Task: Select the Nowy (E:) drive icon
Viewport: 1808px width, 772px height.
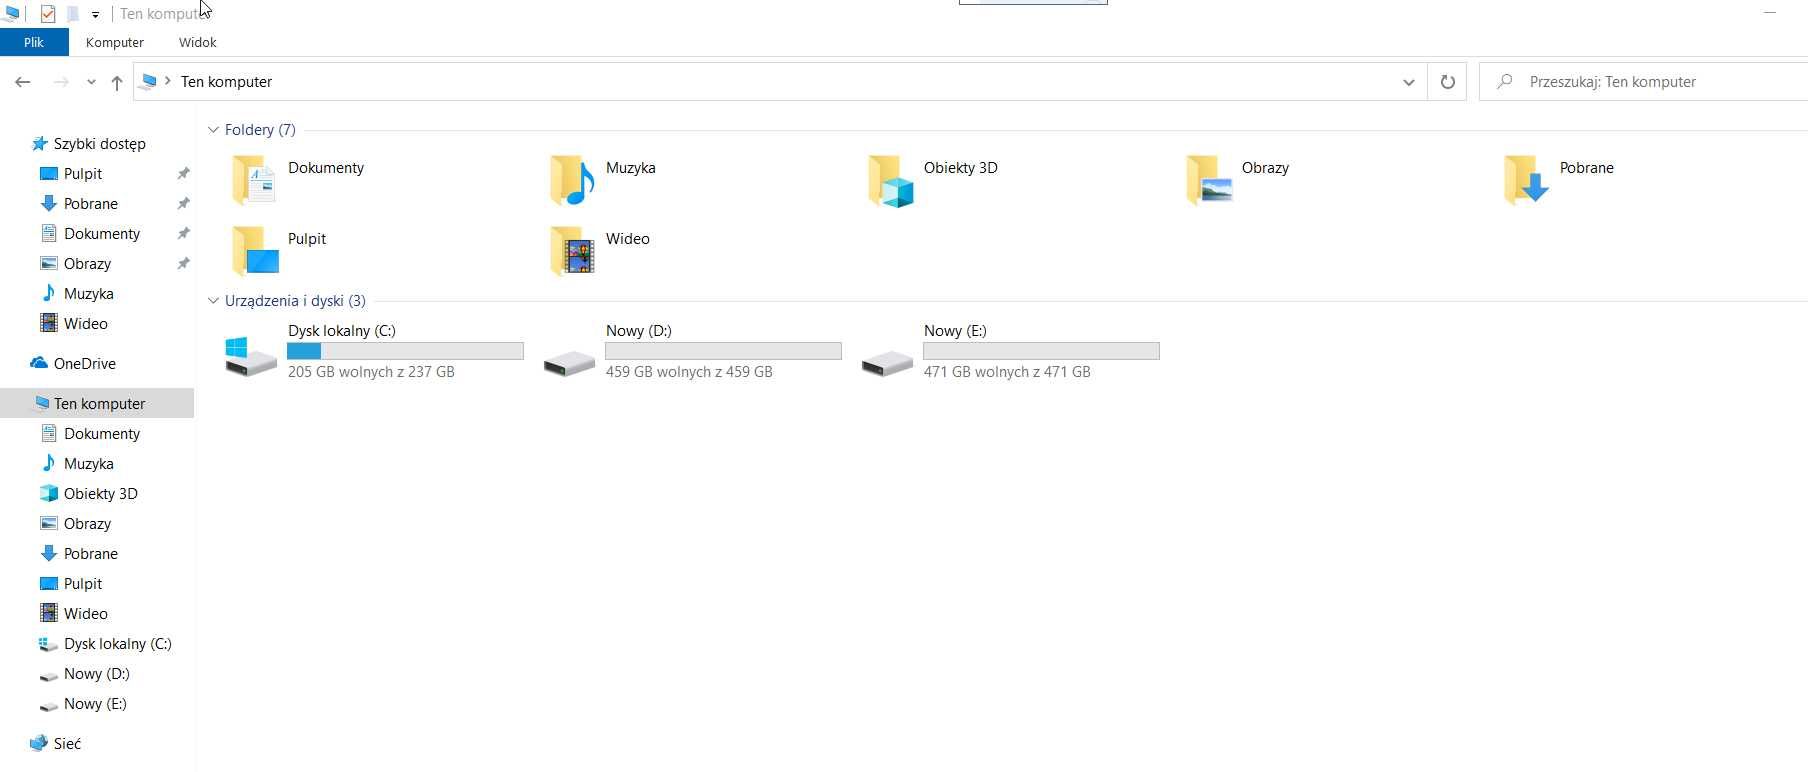Action: click(x=887, y=363)
